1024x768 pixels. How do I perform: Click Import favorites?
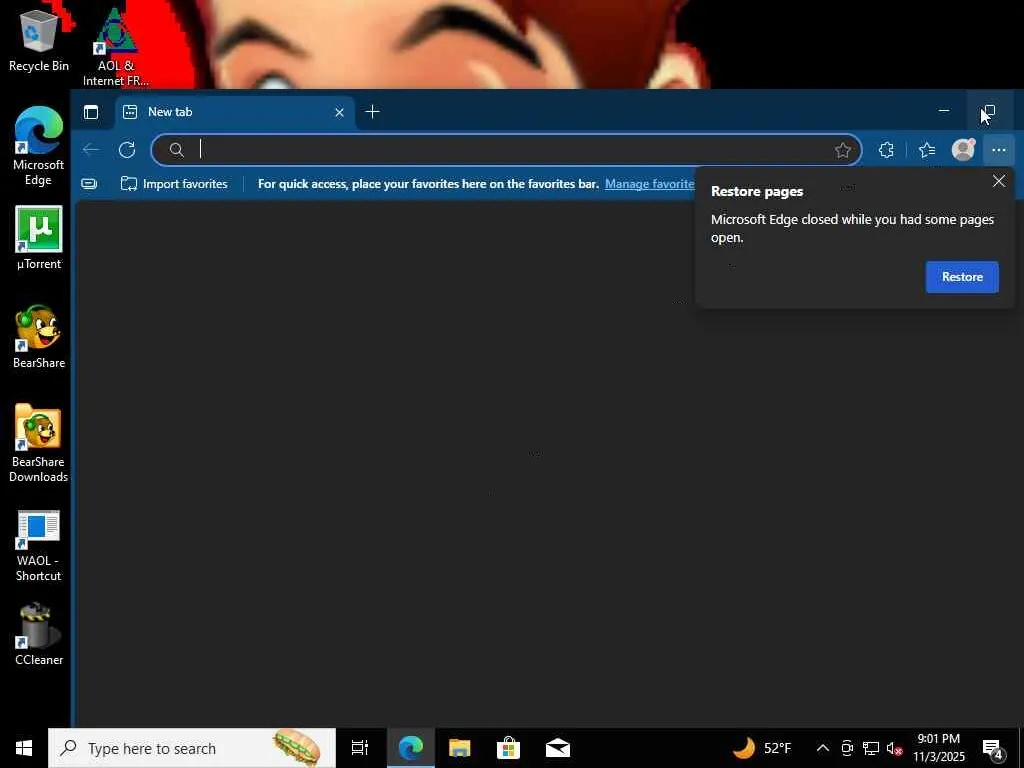(174, 184)
